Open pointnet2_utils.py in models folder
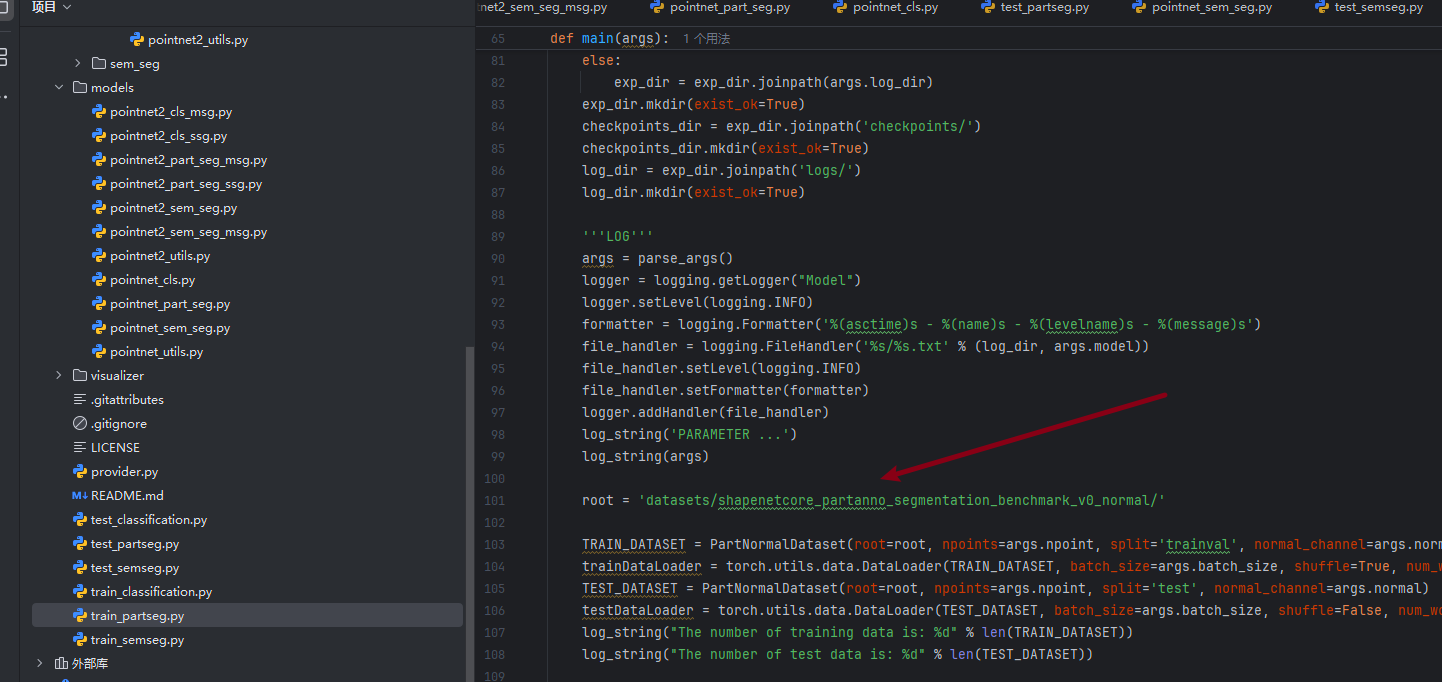Image resolution: width=1442 pixels, height=682 pixels. 160,256
